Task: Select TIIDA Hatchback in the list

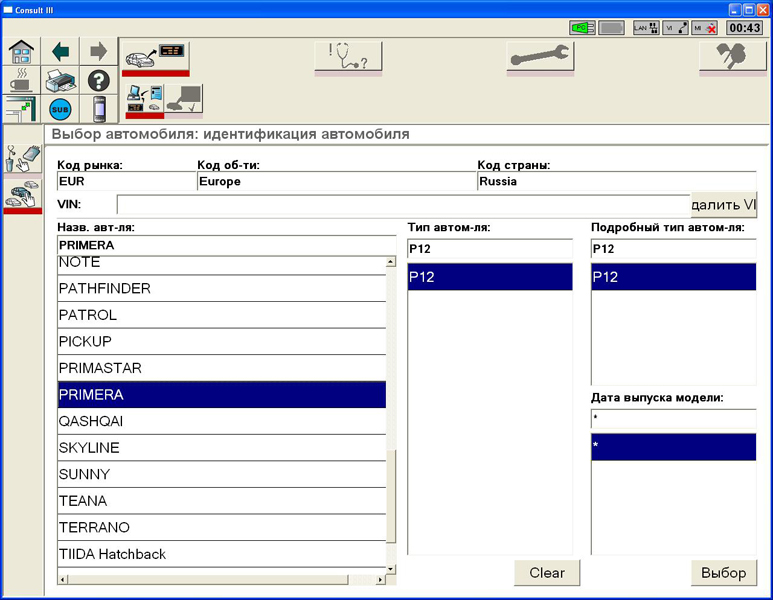Action: pyautogui.click(x=222, y=555)
